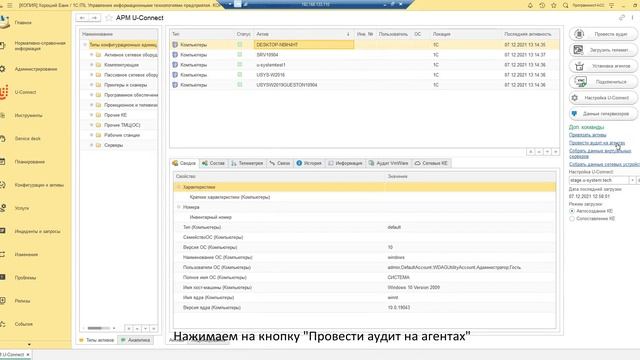
Task: Add APM U-Connect to favorites star
Action: [109, 18]
